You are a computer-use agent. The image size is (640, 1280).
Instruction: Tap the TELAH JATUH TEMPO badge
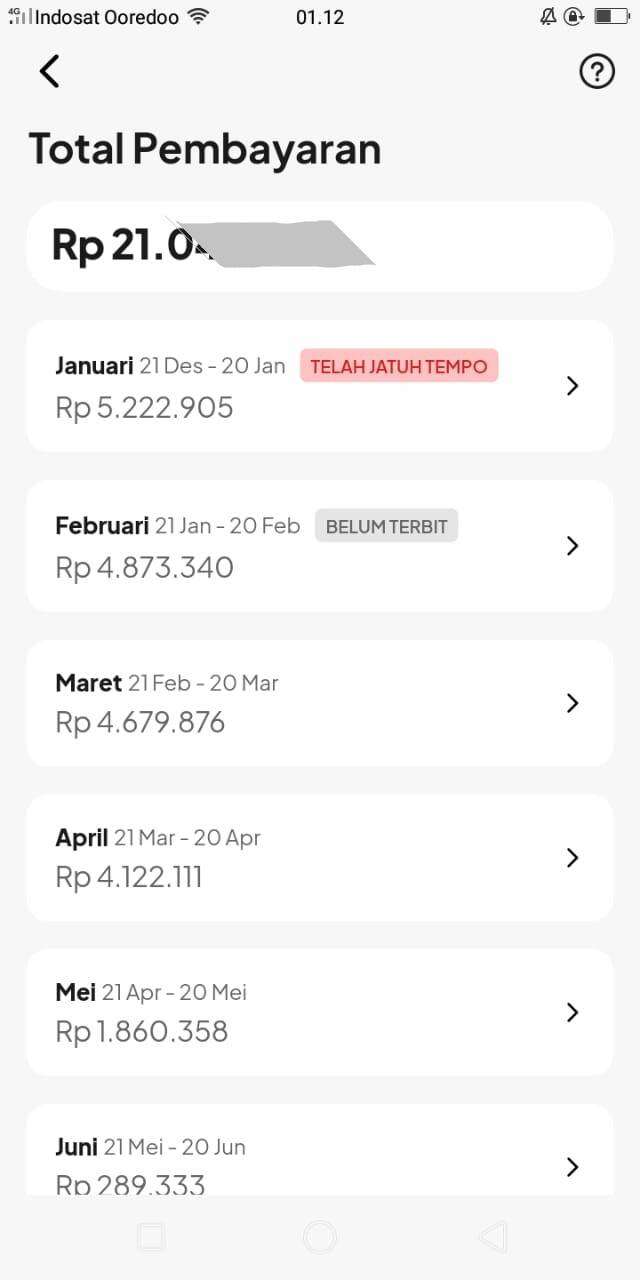(x=399, y=366)
